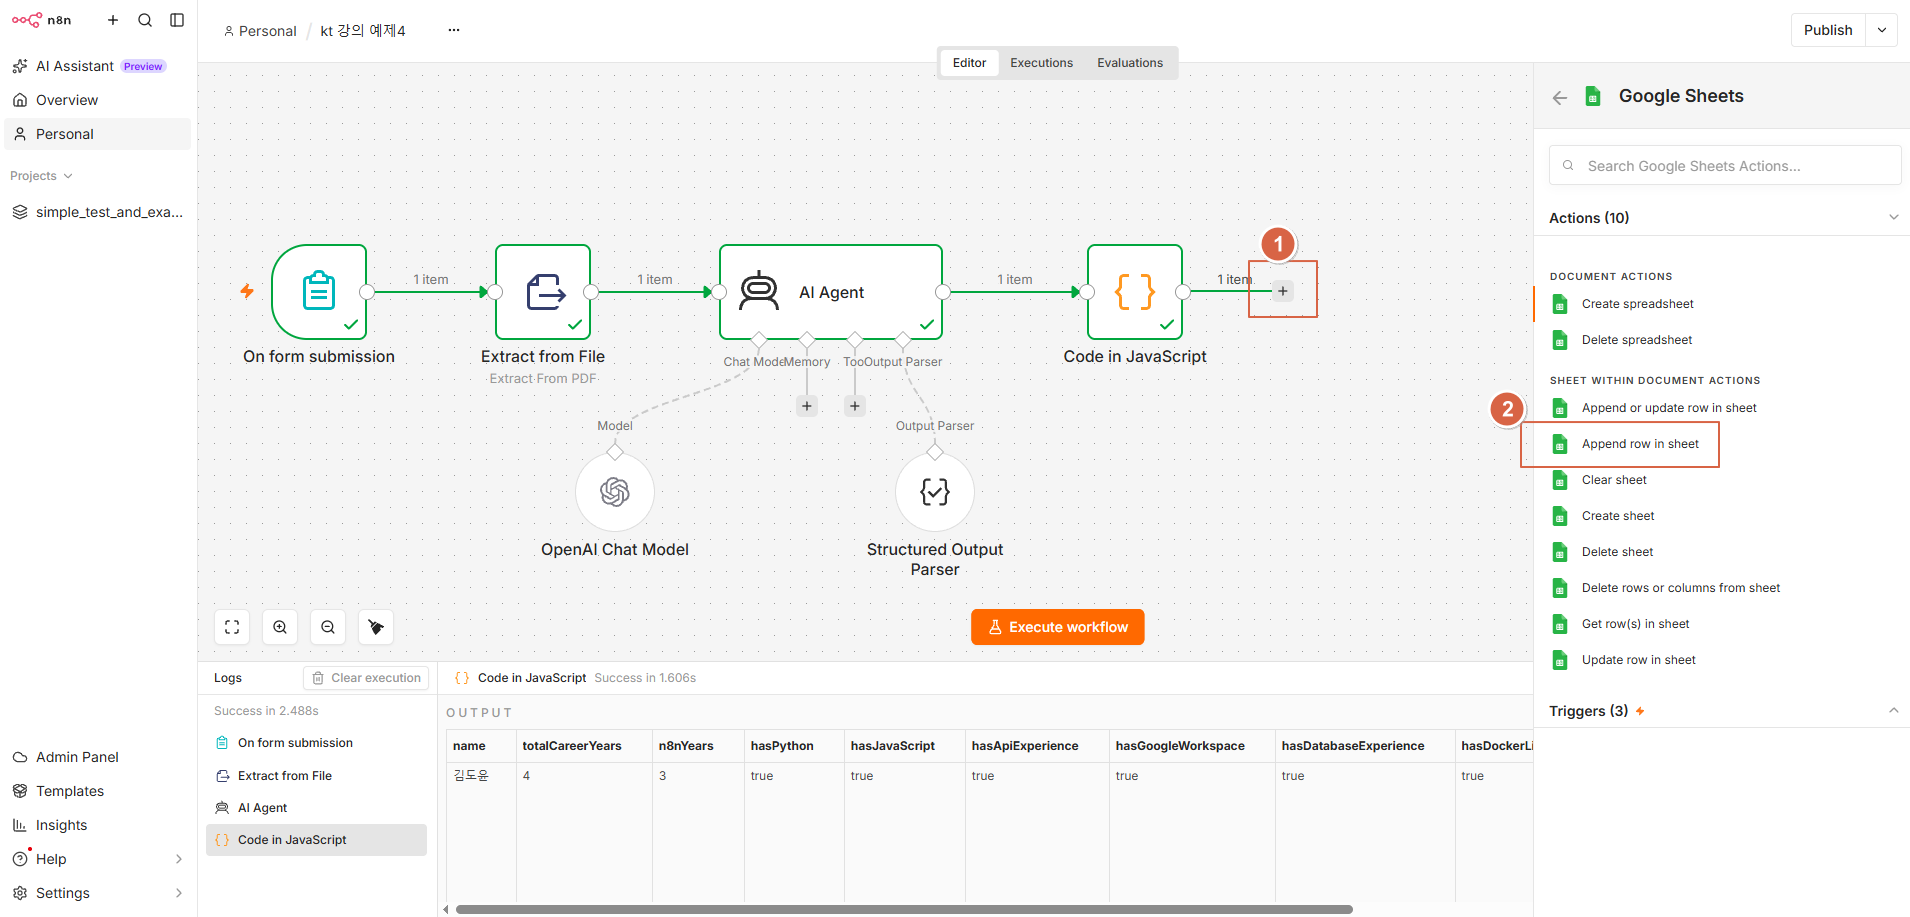Select the AI Agent node

[x=831, y=292]
